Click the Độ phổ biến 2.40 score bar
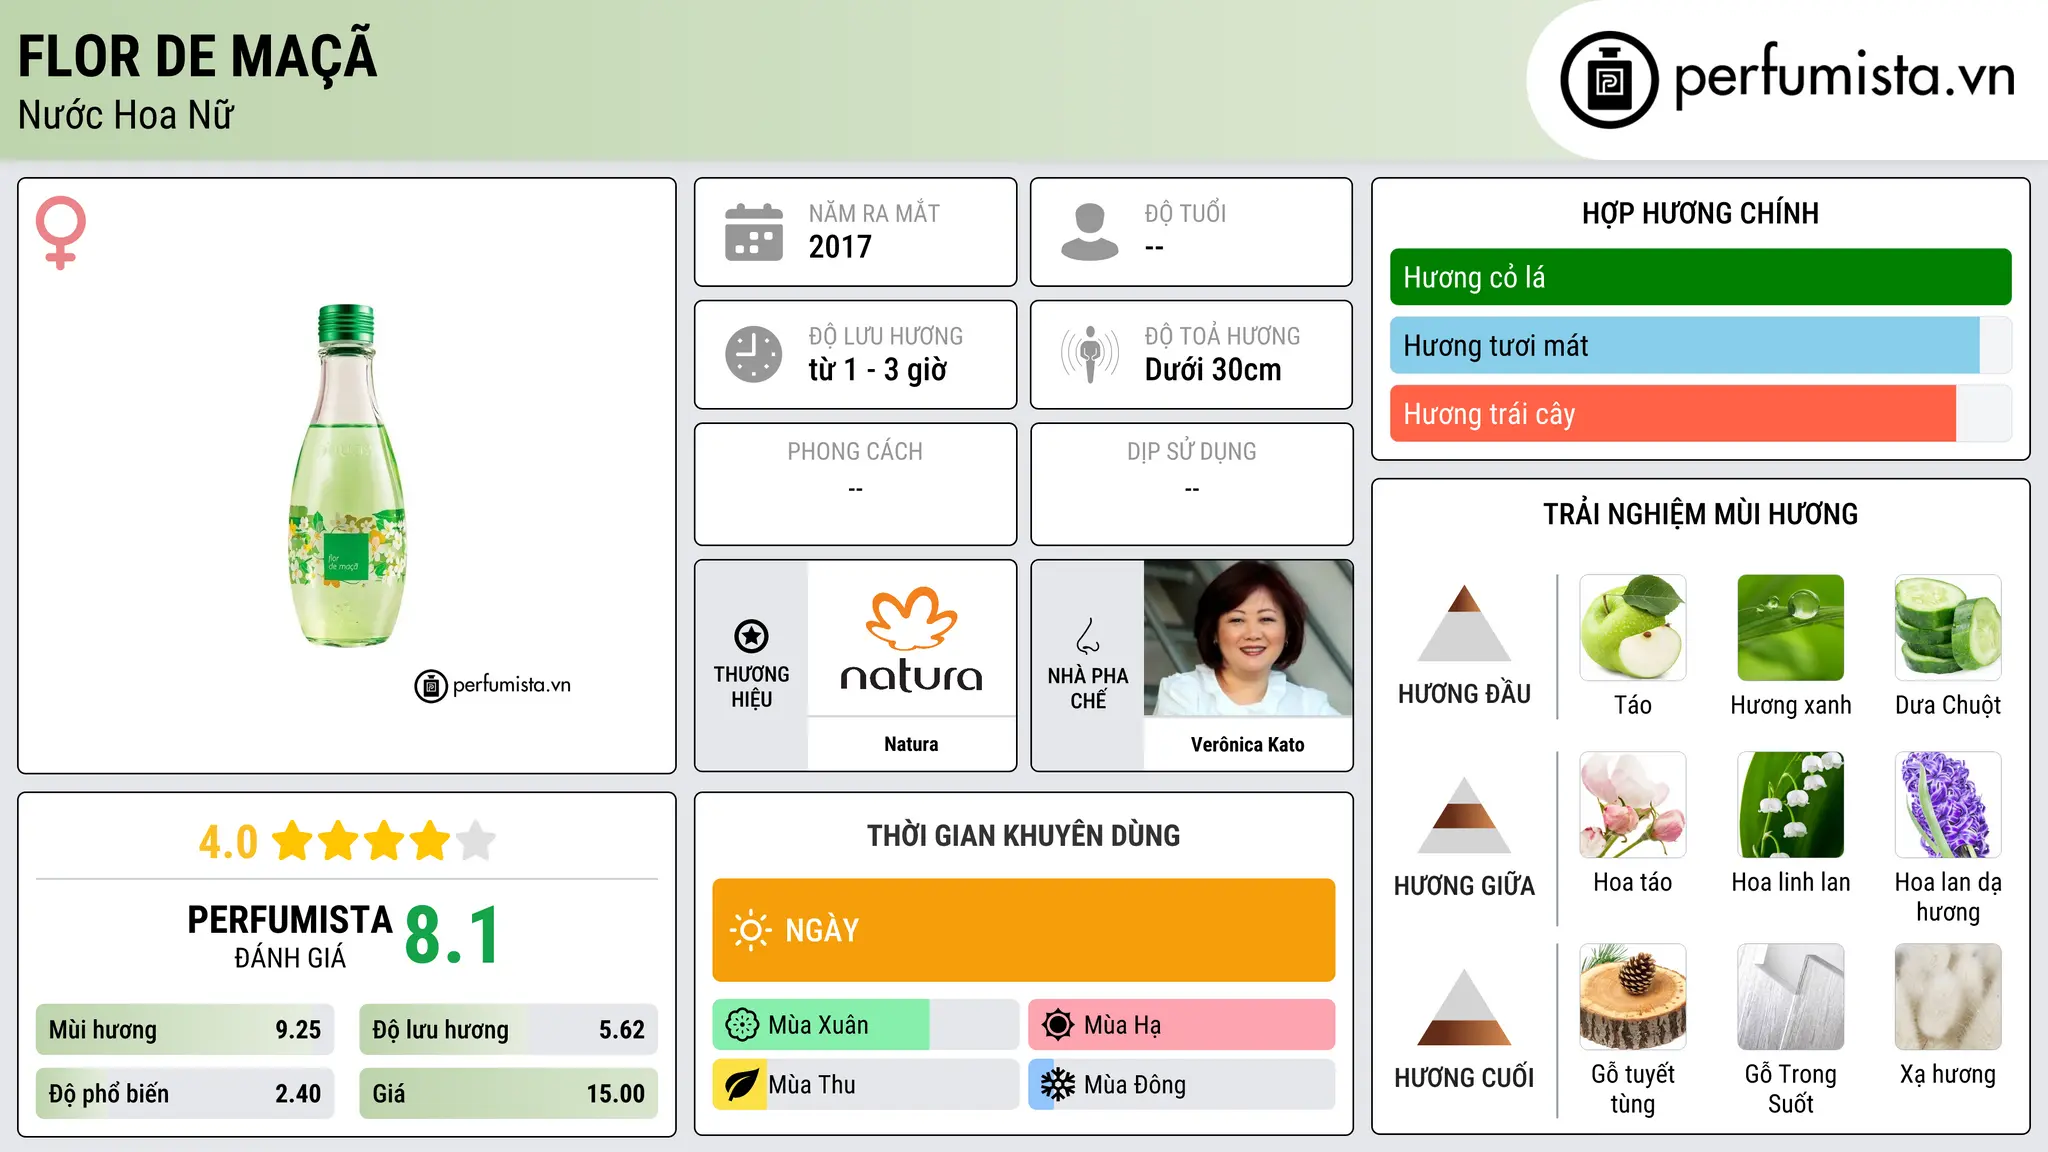The image size is (2048, 1152). (185, 1094)
